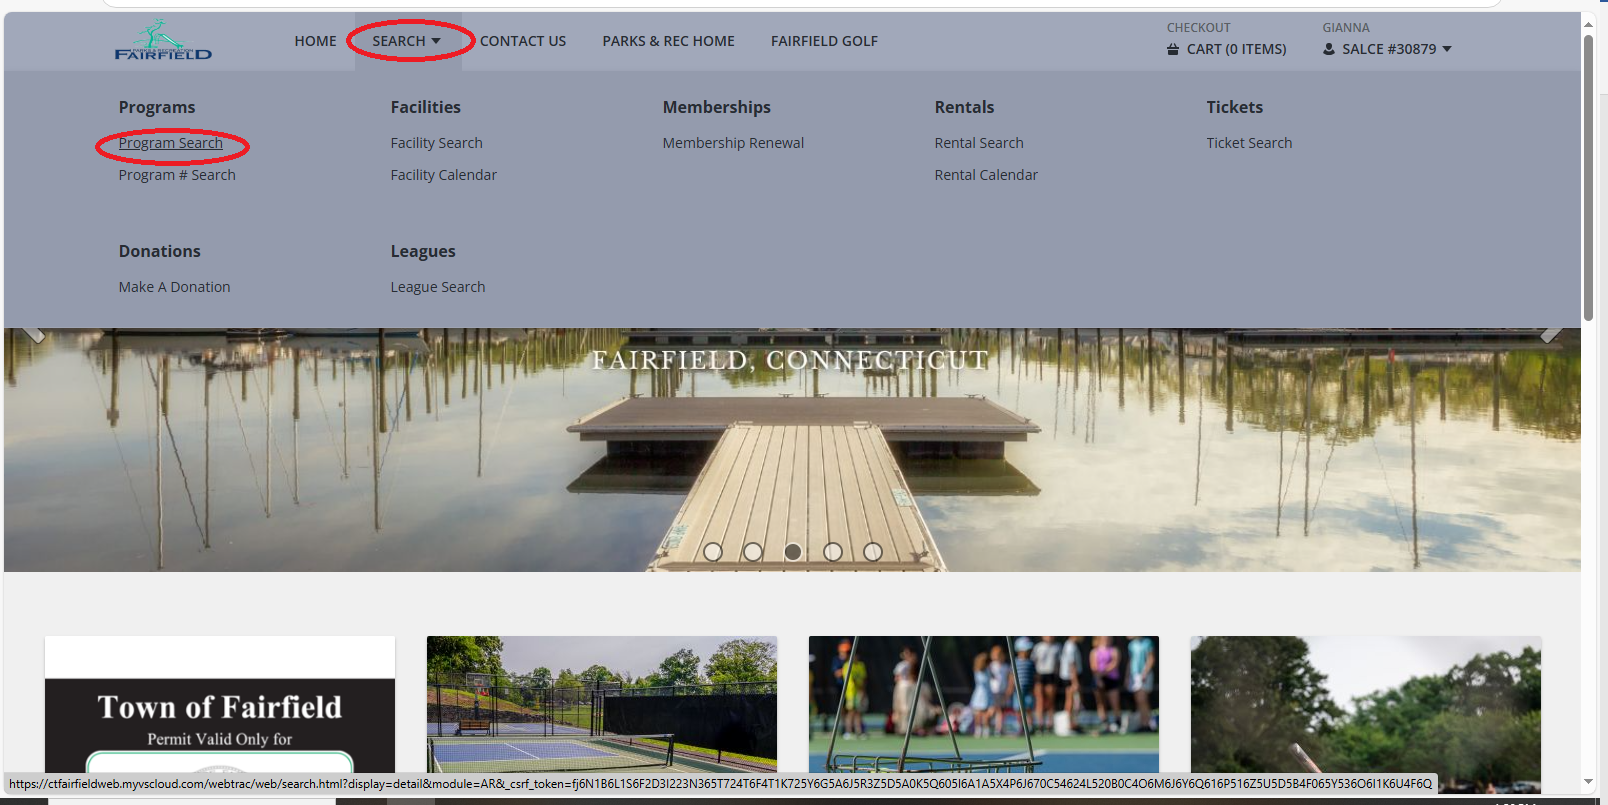Collapse the Search dropdown menu
1608x805 pixels.
click(x=406, y=41)
